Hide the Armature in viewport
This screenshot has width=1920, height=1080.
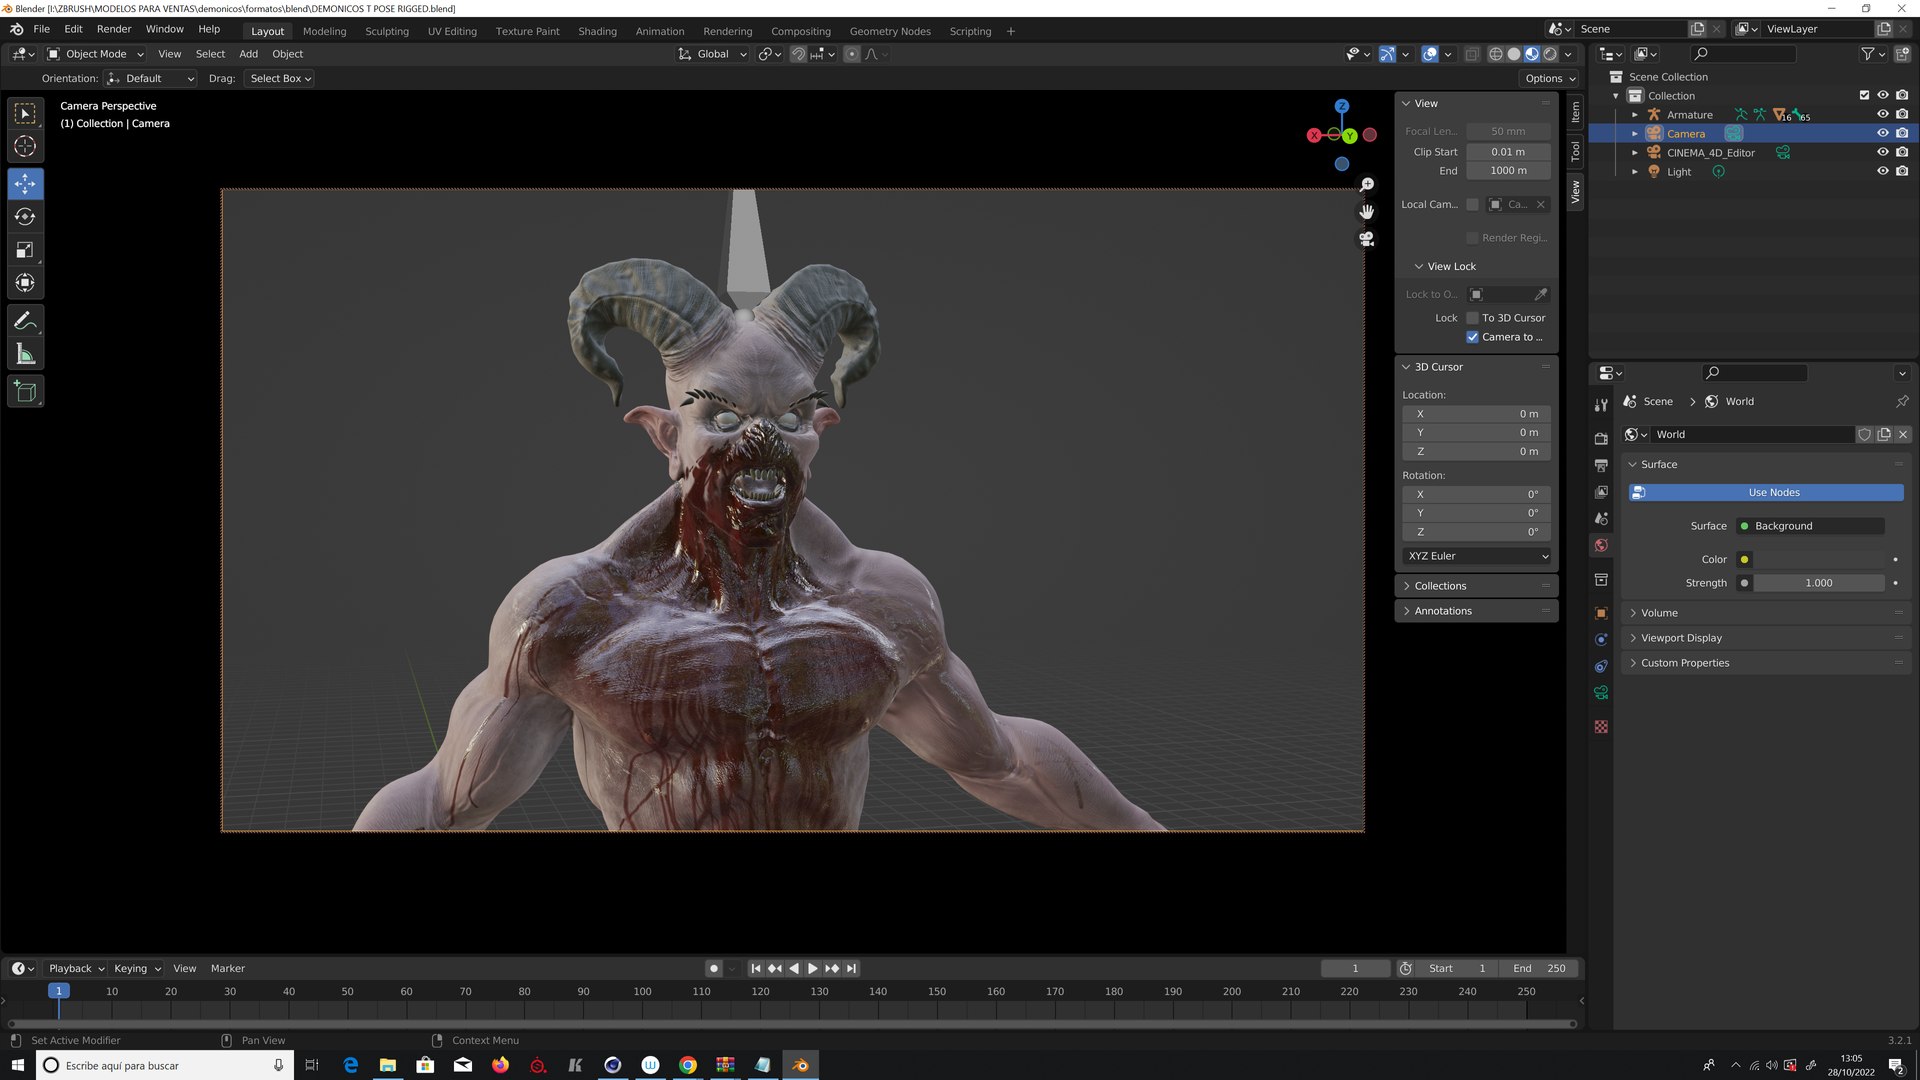1882,115
